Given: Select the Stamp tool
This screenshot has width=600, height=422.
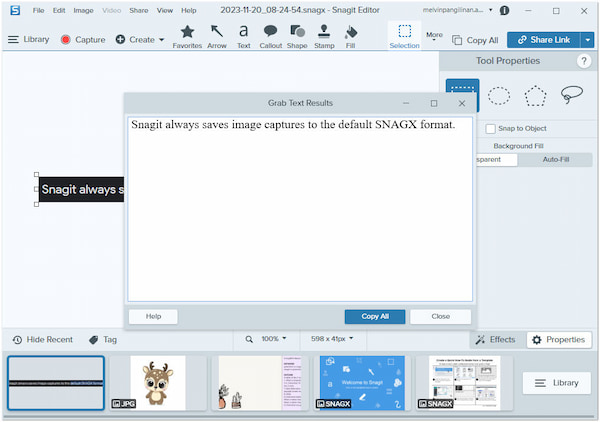Looking at the screenshot, I should pyautogui.click(x=324, y=36).
